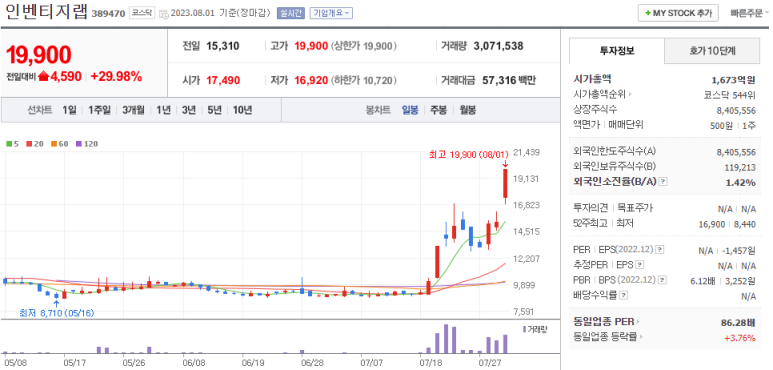Image resolution: width=773 pixels, height=370 pixels.
Task: Click the blue arrow marking 최저 8,710
Action: [56, 303]
